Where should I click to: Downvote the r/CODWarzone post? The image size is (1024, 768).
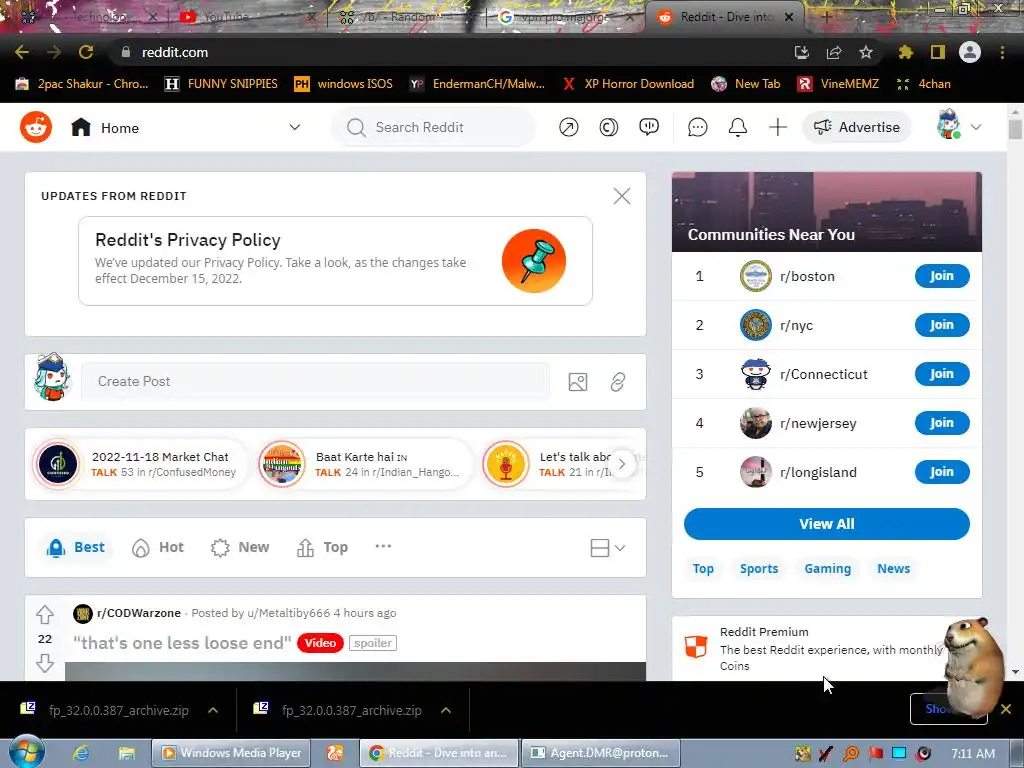44,664
